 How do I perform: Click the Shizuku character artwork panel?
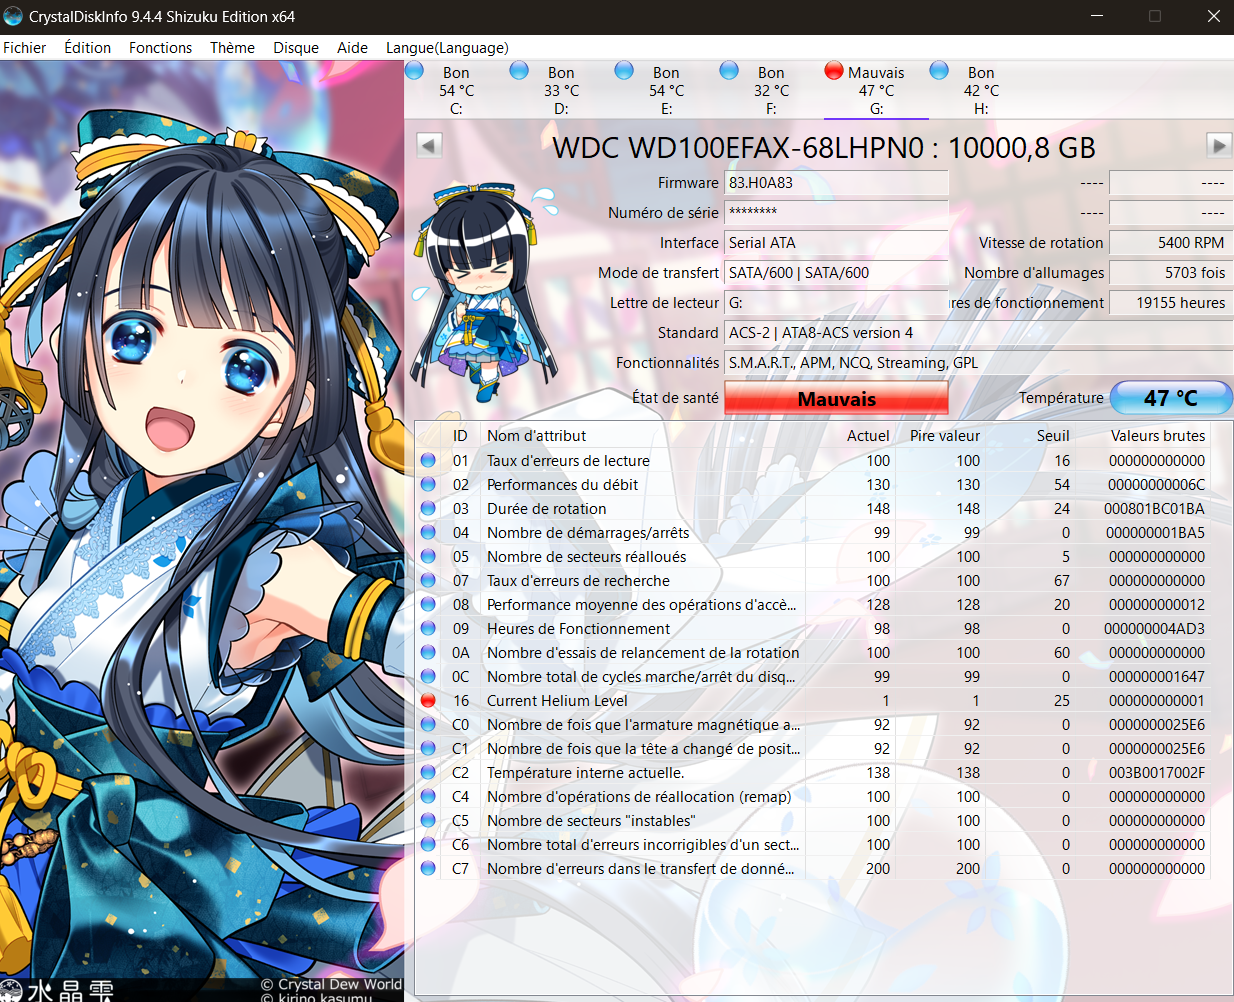[201, 531]
